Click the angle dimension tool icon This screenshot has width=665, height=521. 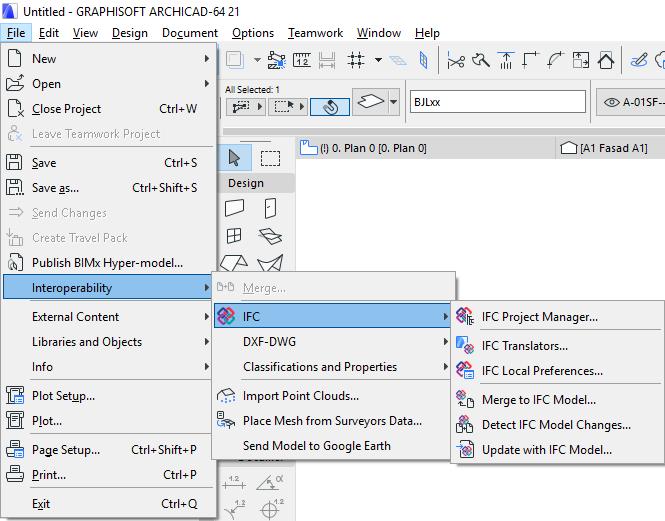[x=270, y=482]
